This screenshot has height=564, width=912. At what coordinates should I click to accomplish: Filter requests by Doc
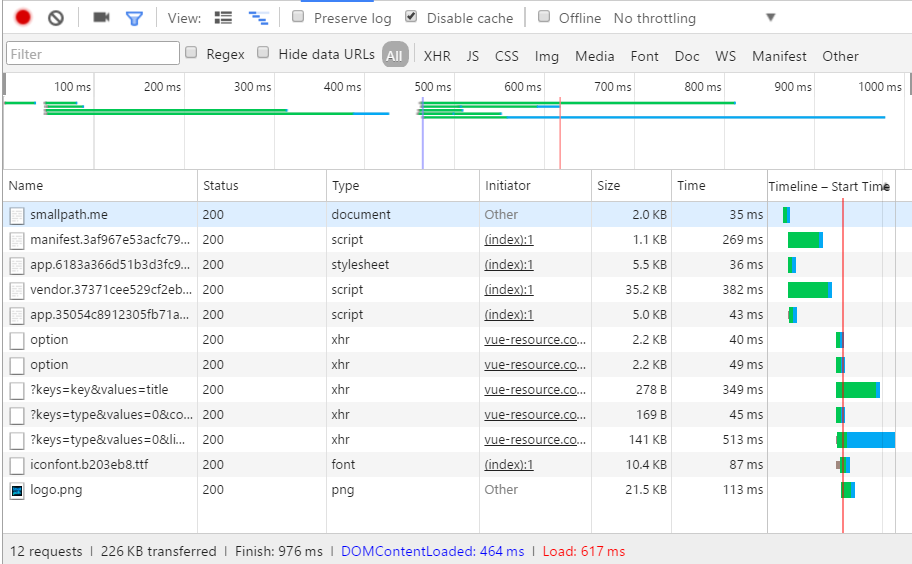(x=687, y=56)
